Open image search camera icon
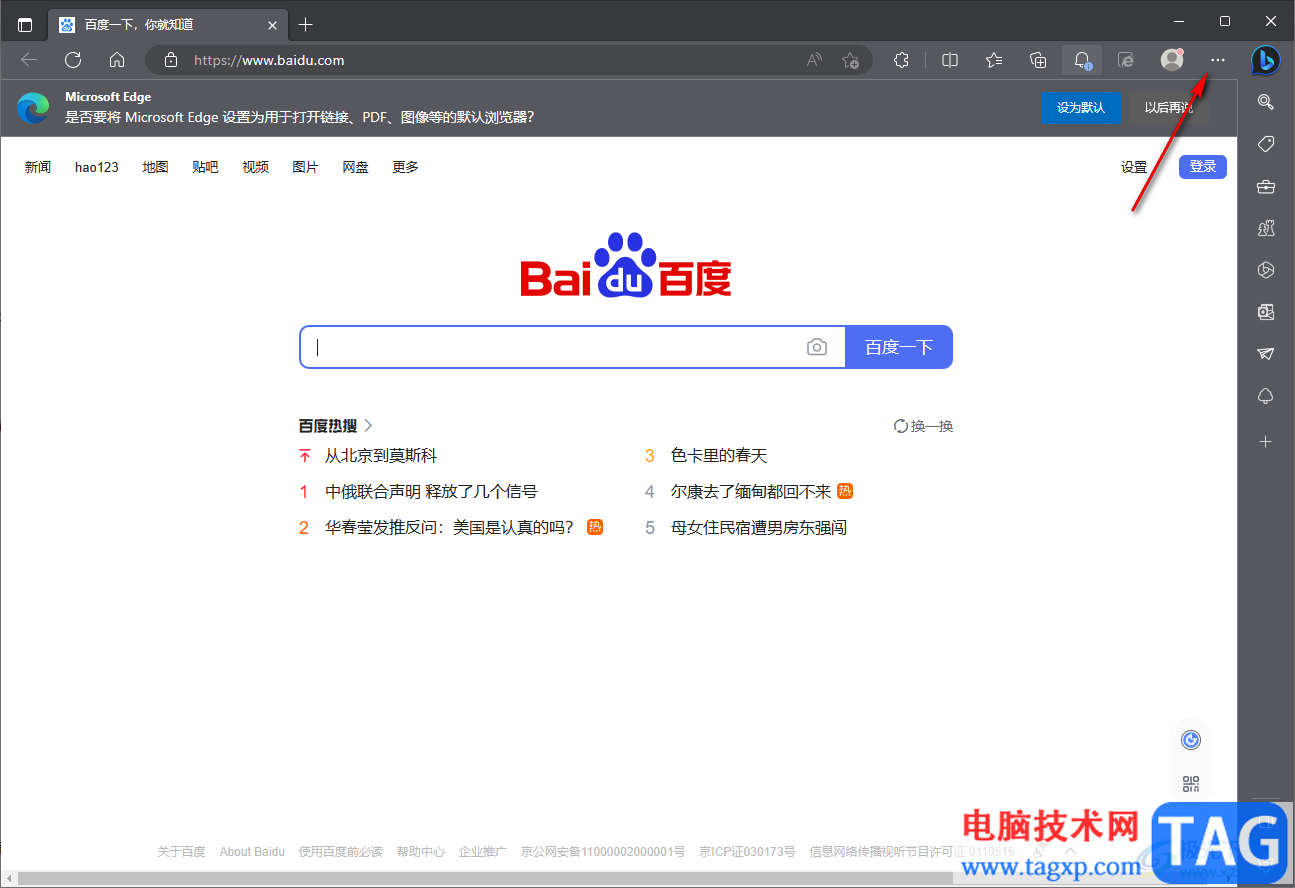 (x=817, y=347)
